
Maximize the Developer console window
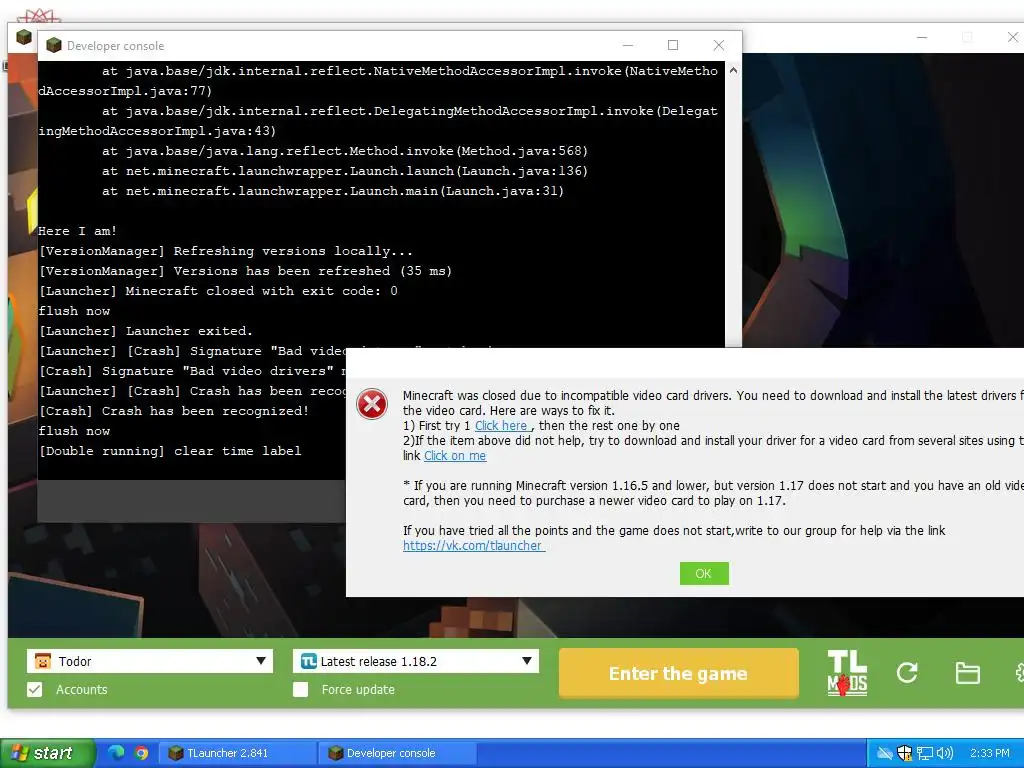pyautogui.click(x=673, y=45)
